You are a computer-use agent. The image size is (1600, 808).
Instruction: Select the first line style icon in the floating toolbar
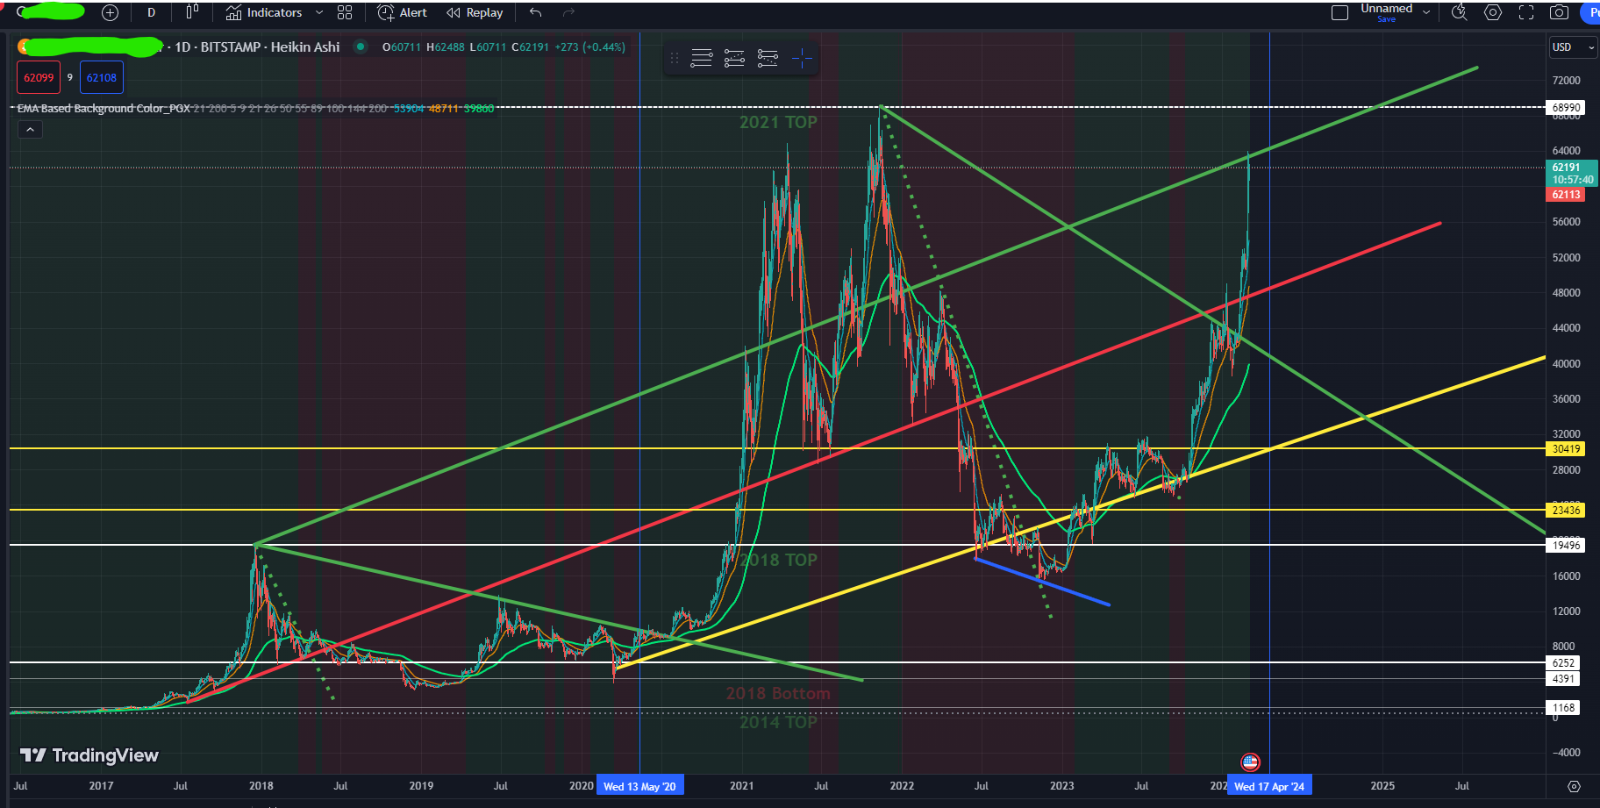pyautogui.click(x=701, y=58)
